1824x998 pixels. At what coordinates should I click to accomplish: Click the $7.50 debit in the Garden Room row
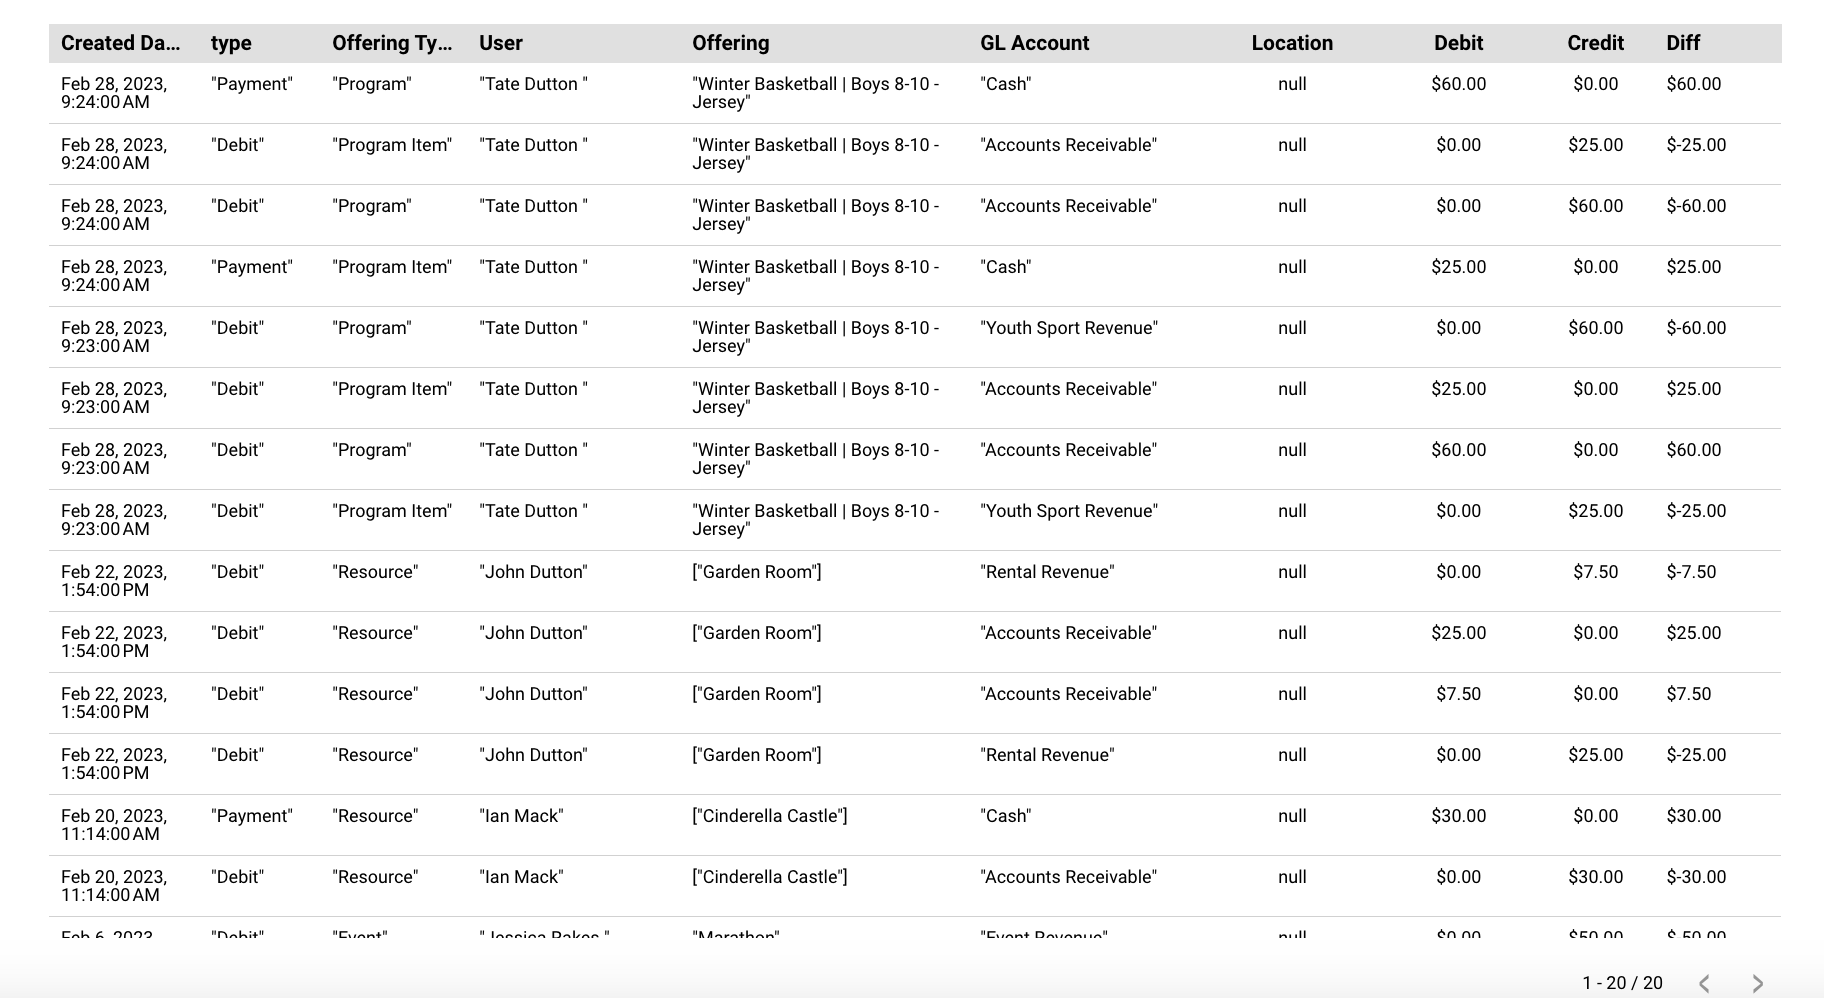click(1458, 694)
